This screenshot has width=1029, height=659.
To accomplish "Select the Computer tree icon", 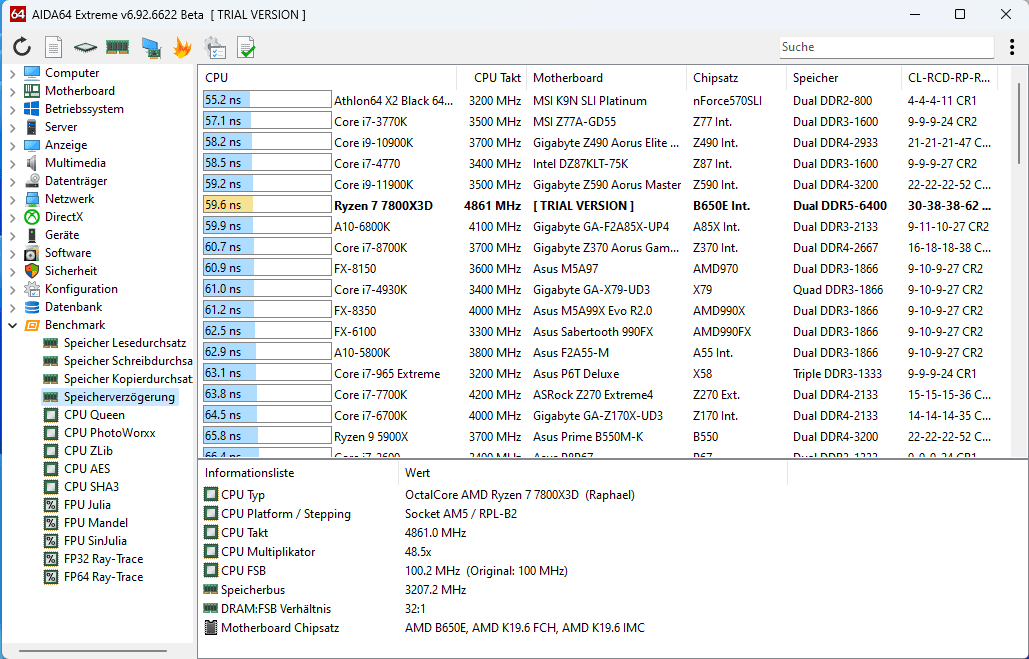I will pyautogui.click(x=32, y=73).
